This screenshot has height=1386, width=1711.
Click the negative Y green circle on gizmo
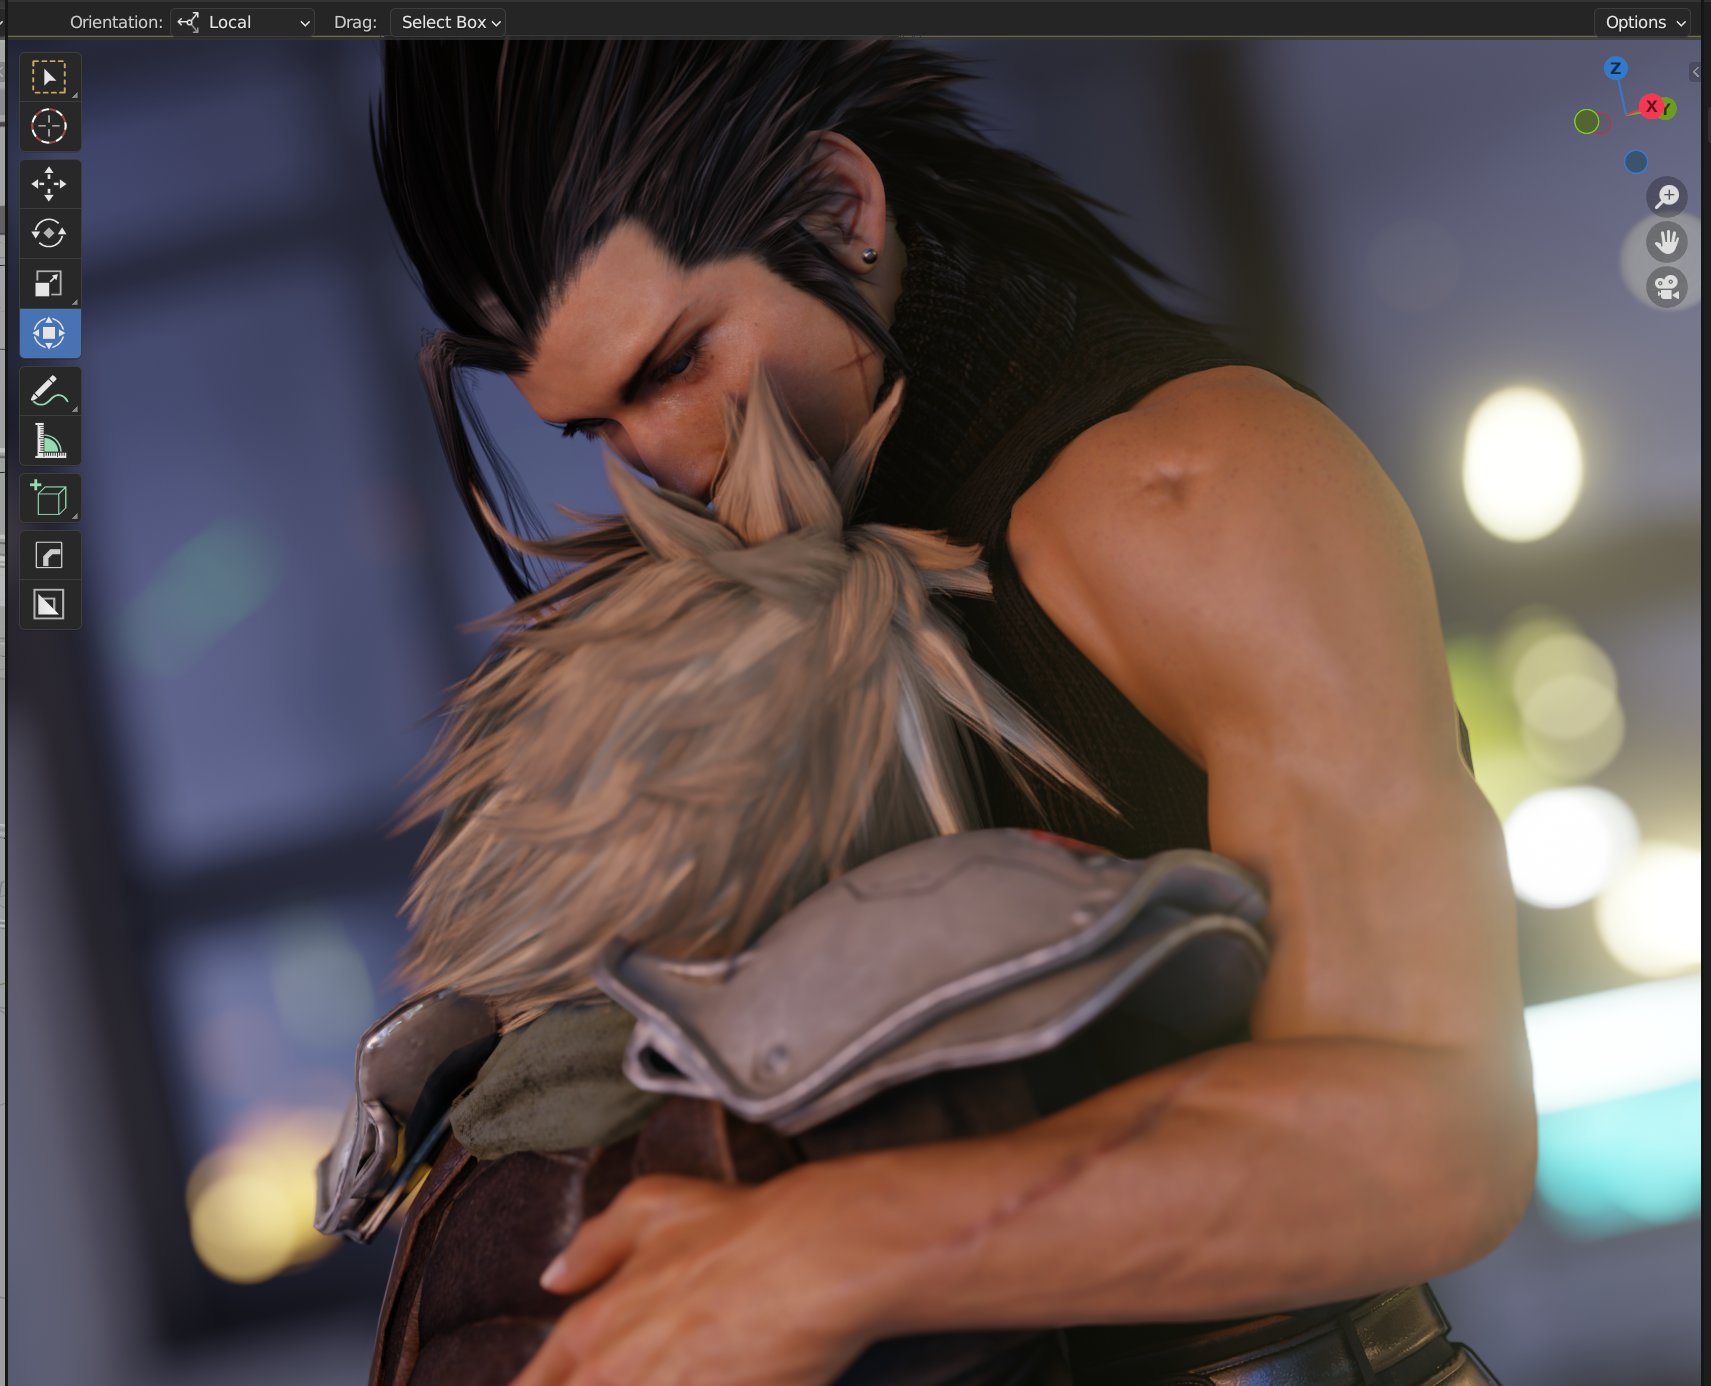pos(1586,122)
